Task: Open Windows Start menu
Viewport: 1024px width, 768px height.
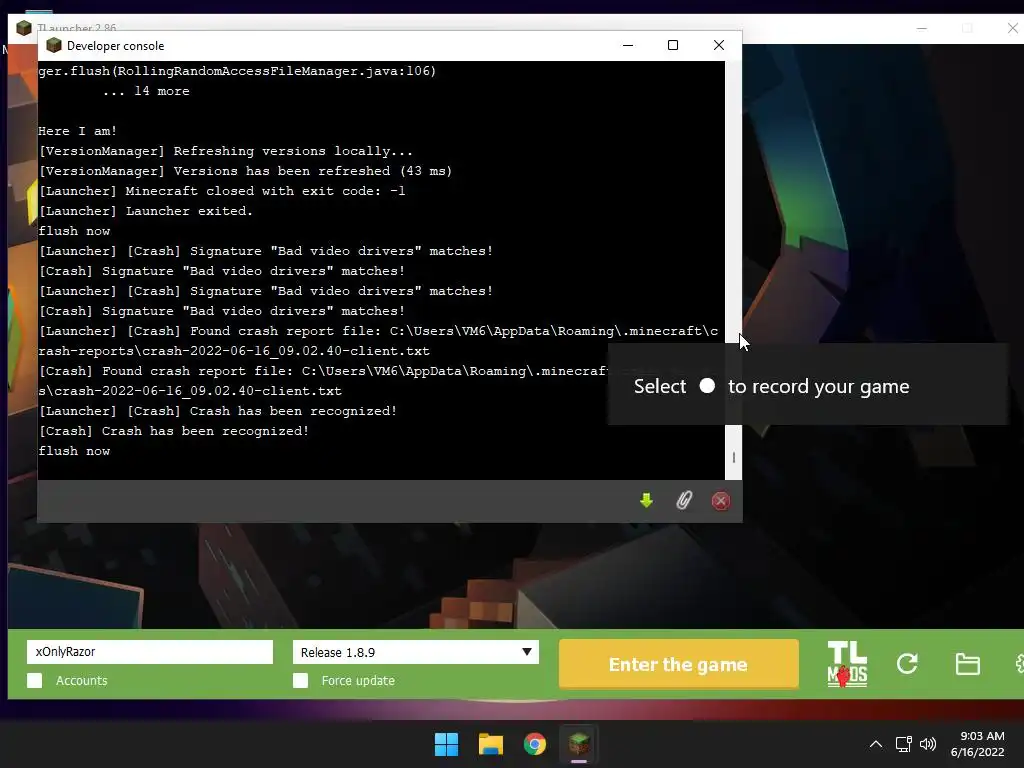Action: pos(447,744)
